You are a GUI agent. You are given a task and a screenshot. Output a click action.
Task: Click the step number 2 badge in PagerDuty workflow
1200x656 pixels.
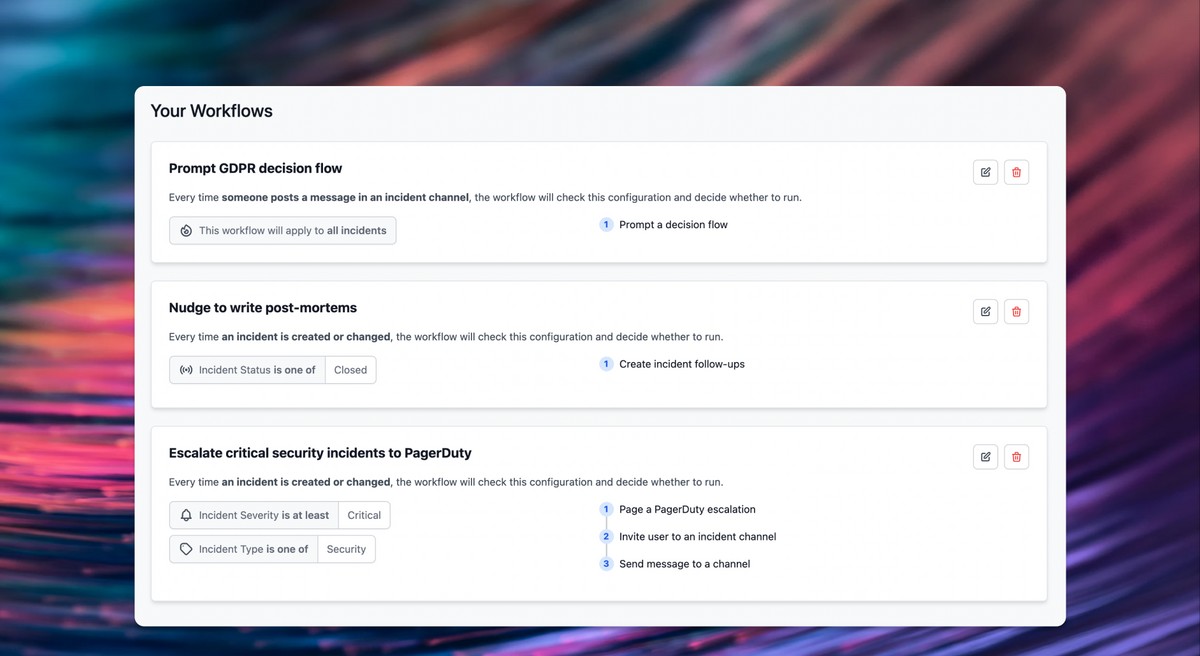[606, 536]
